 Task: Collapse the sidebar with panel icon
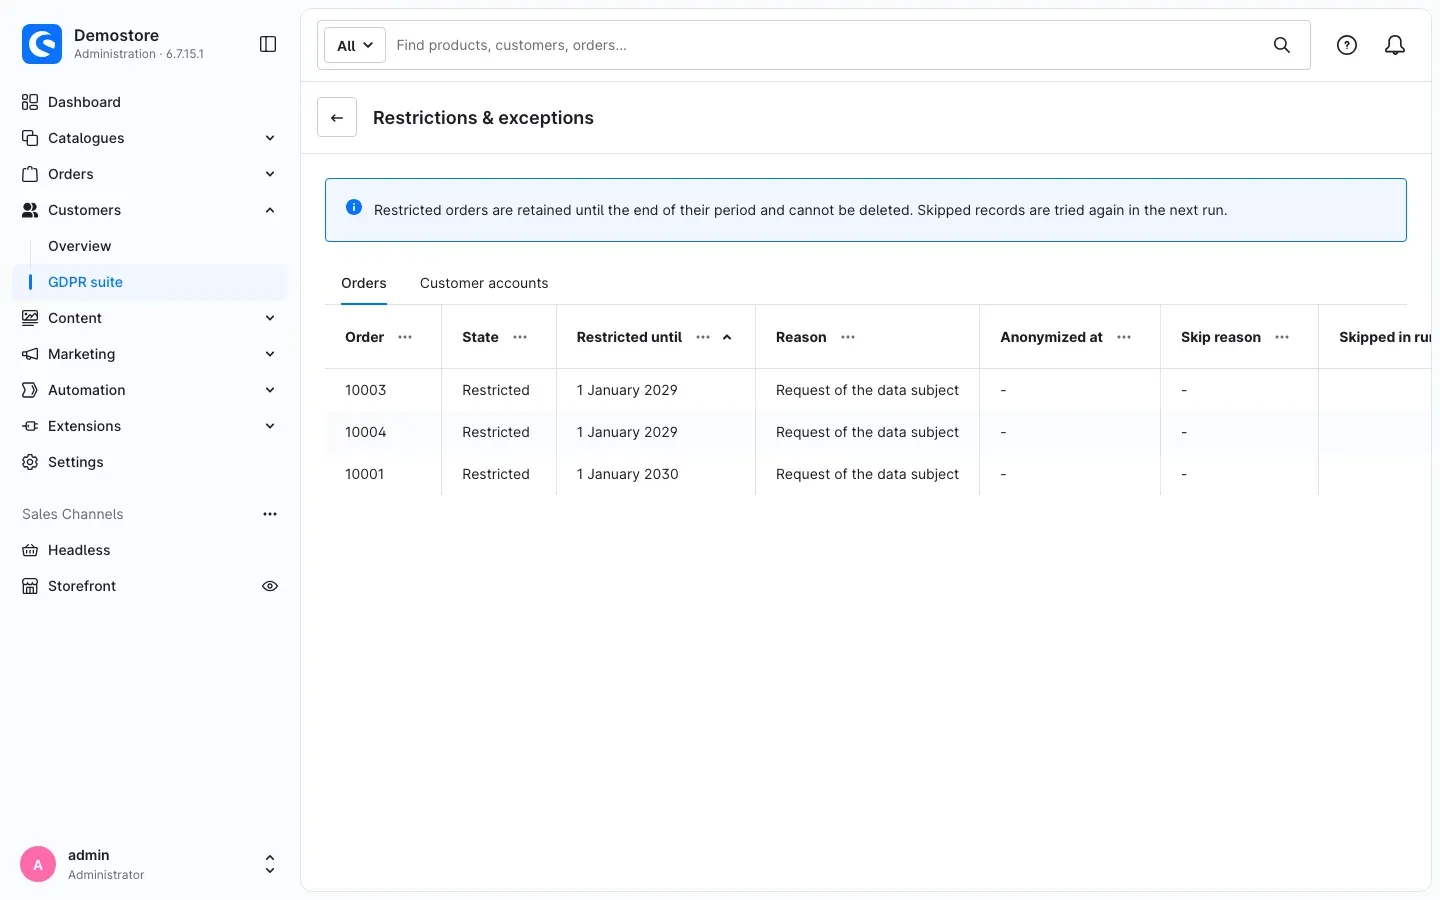click(268, 44)
